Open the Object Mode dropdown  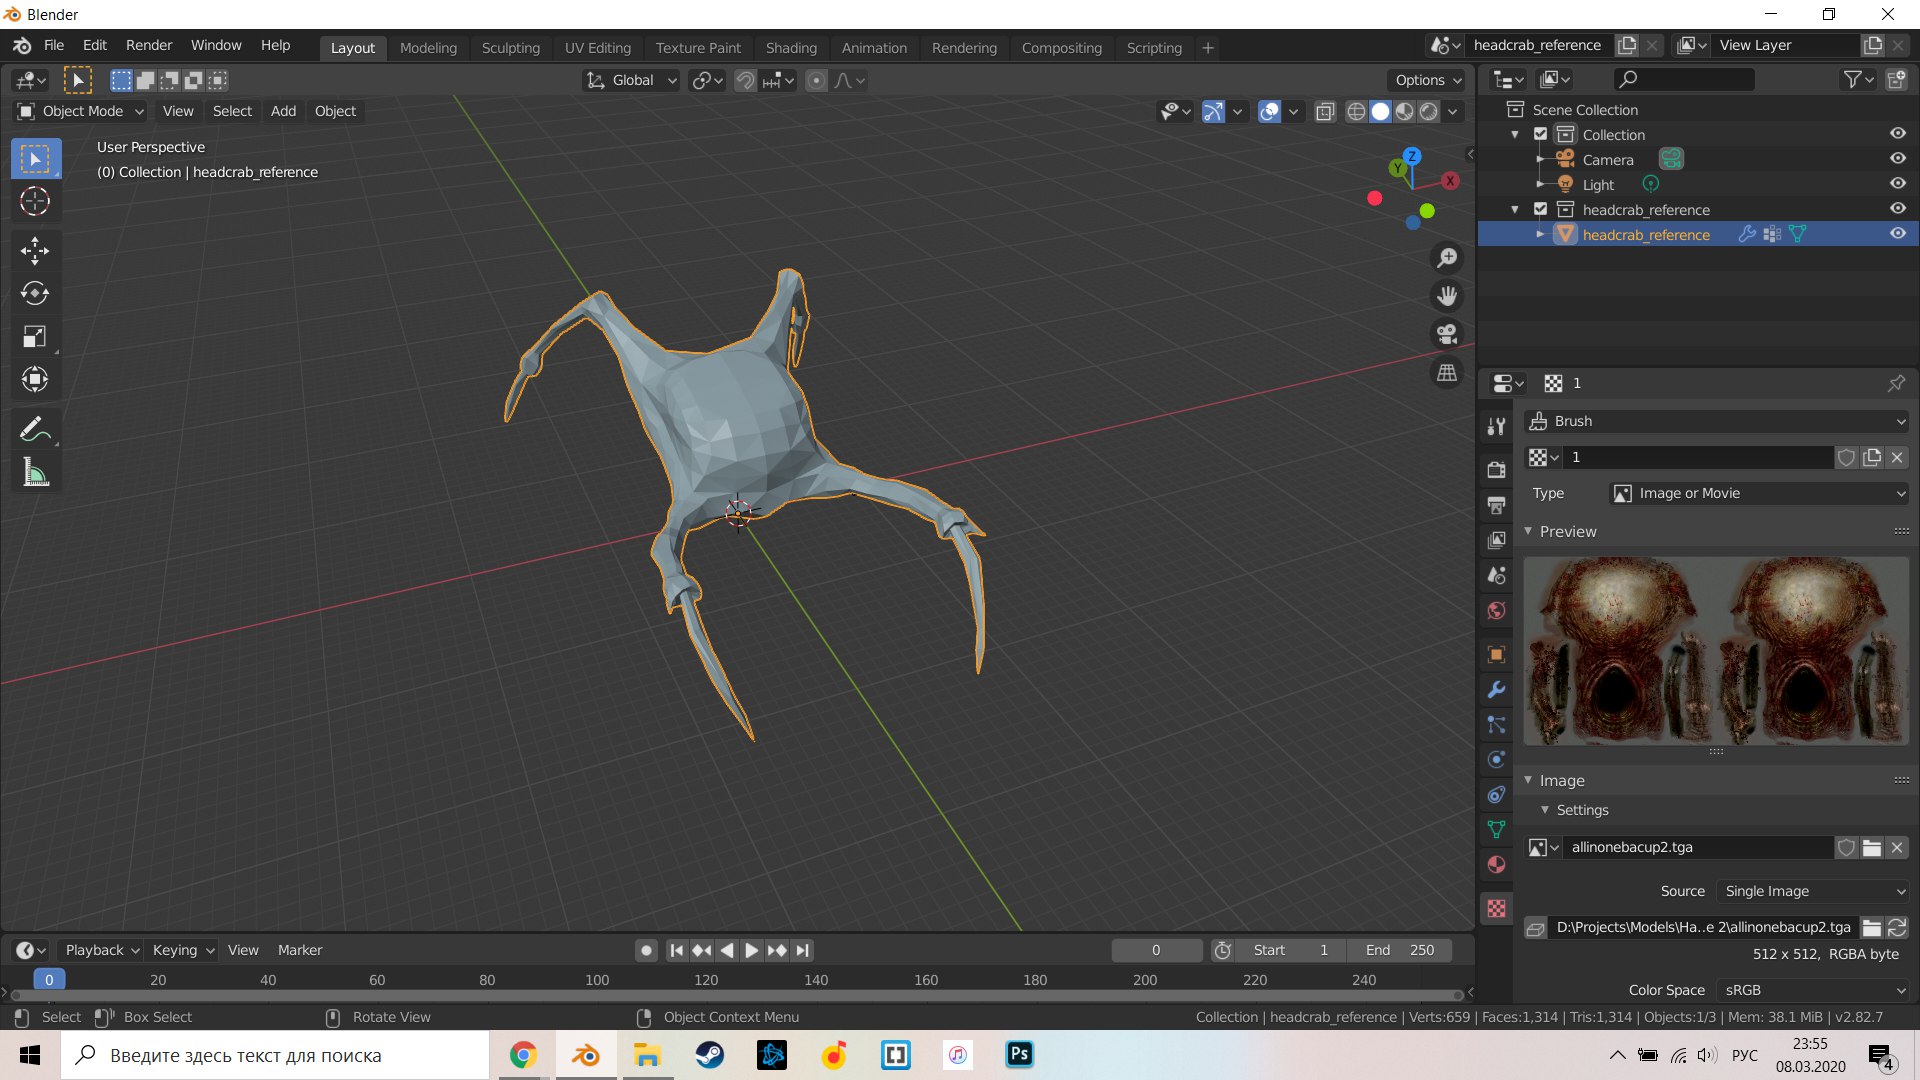(x=82, y=111)
